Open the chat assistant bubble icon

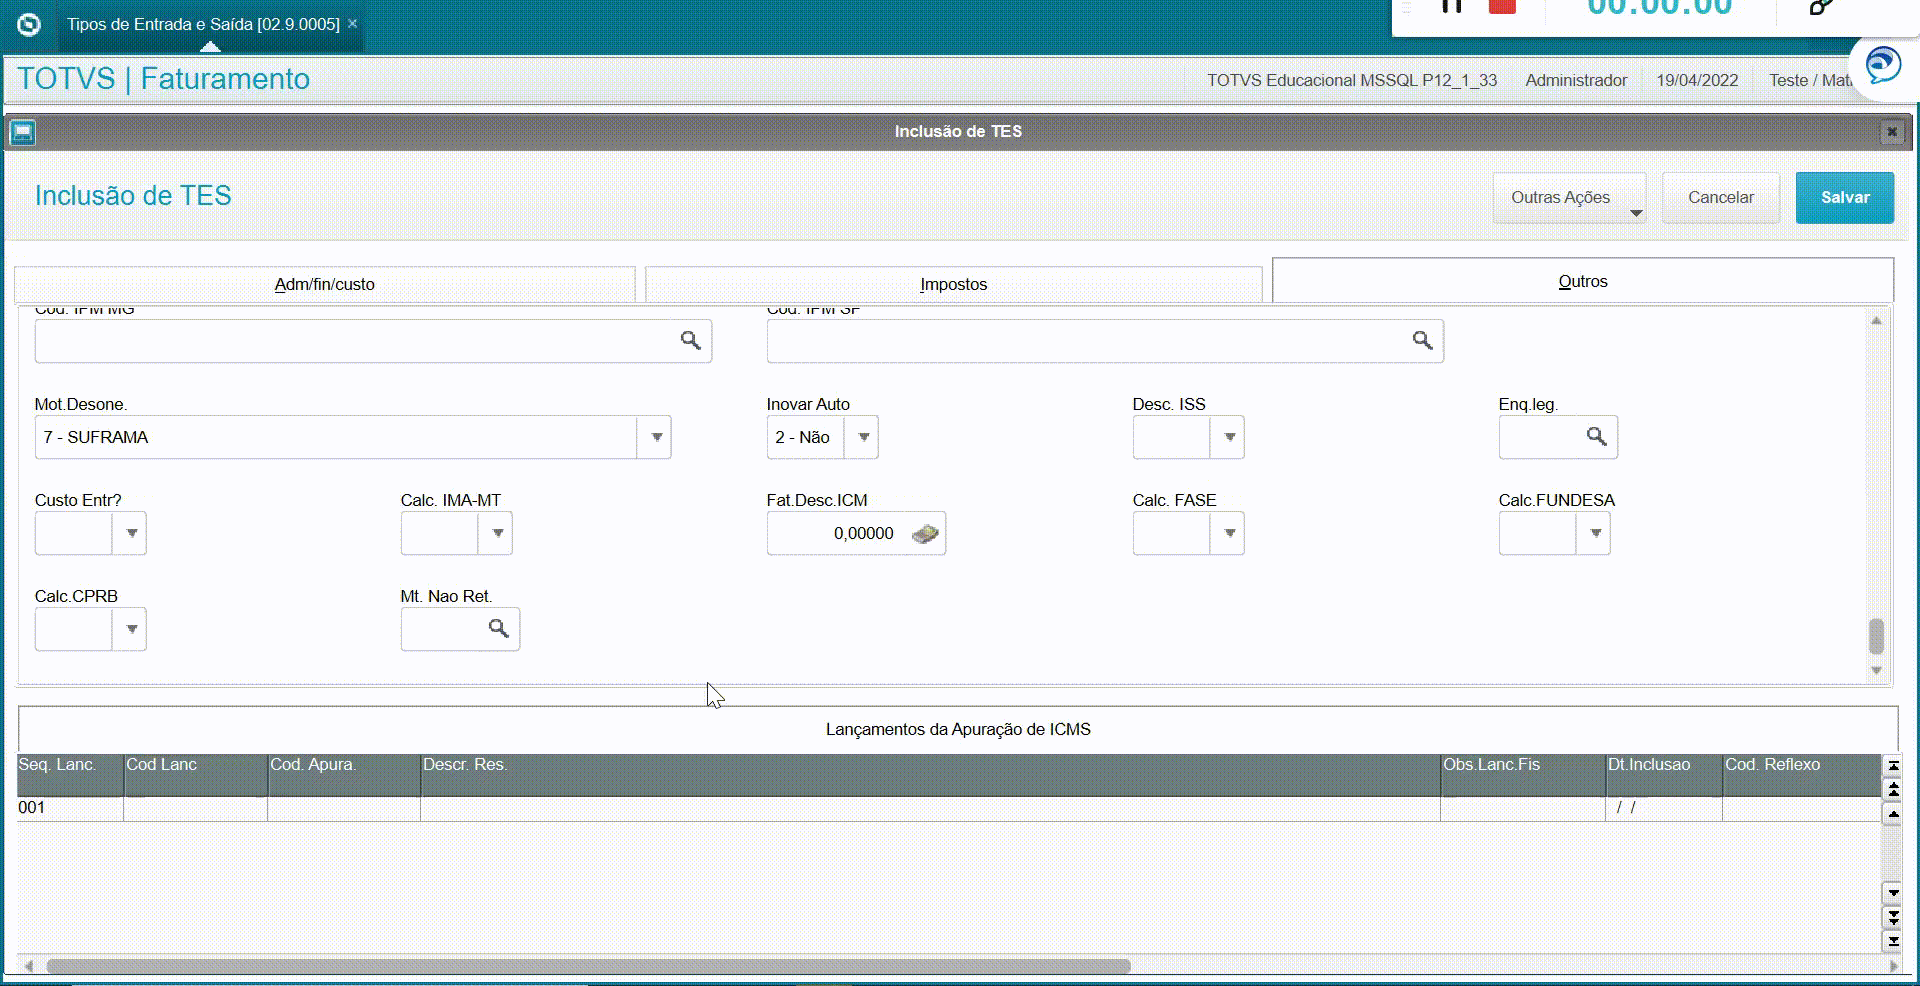pyautogui.click(x=1883, y=67)
